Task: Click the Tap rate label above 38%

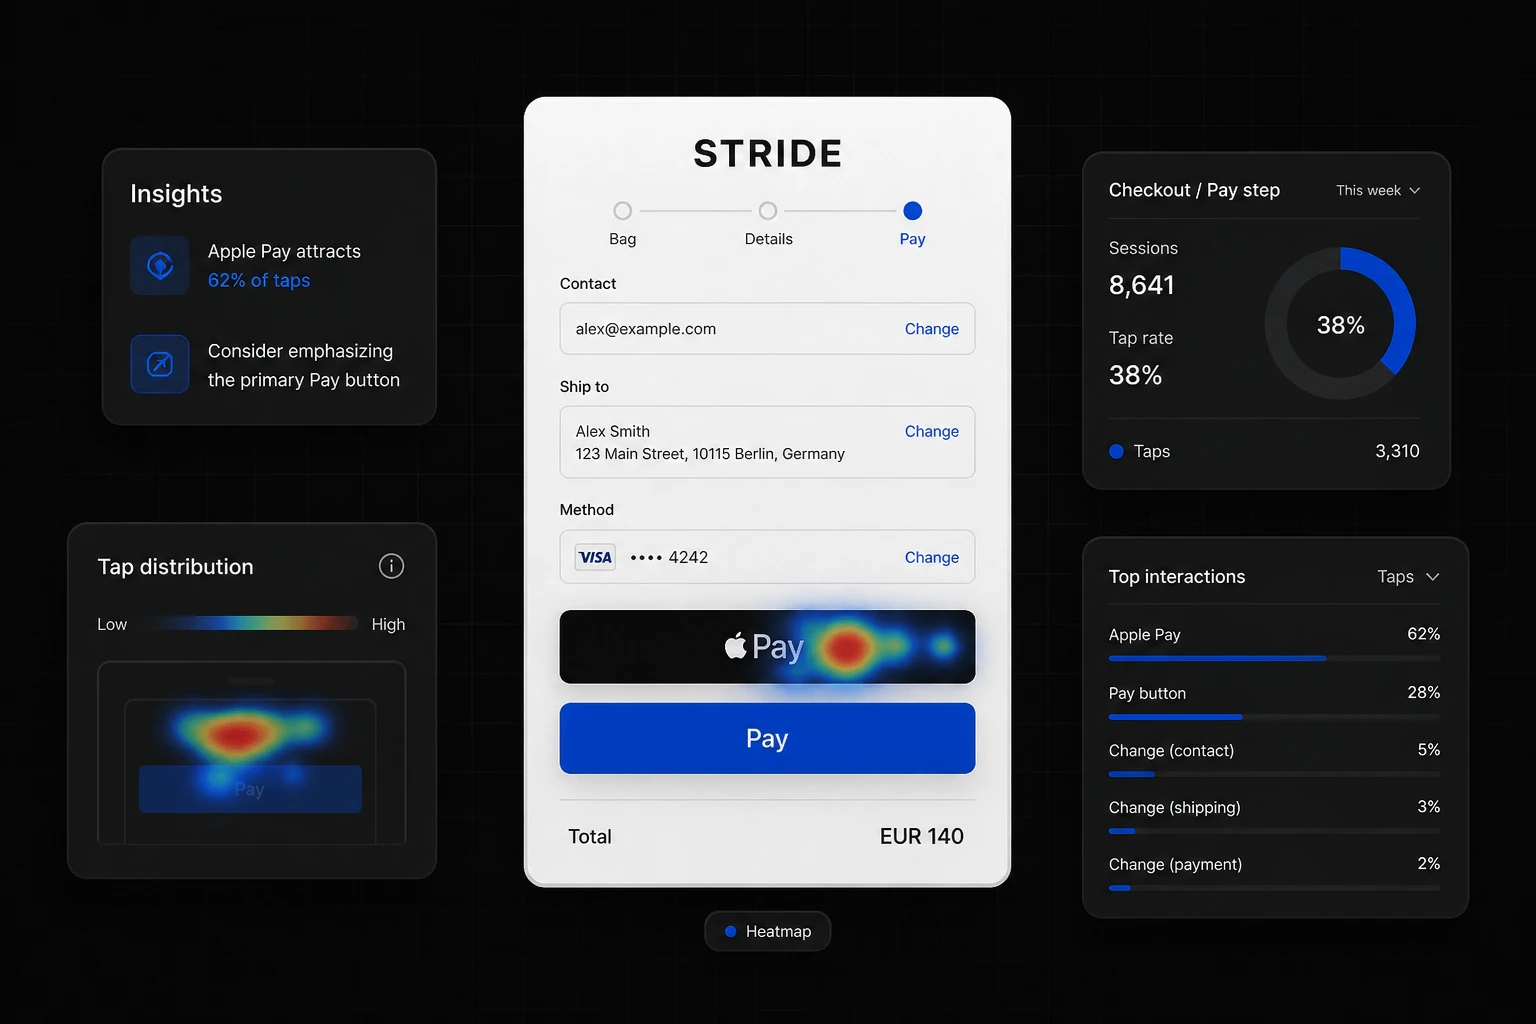Action: click(1141, 338)
